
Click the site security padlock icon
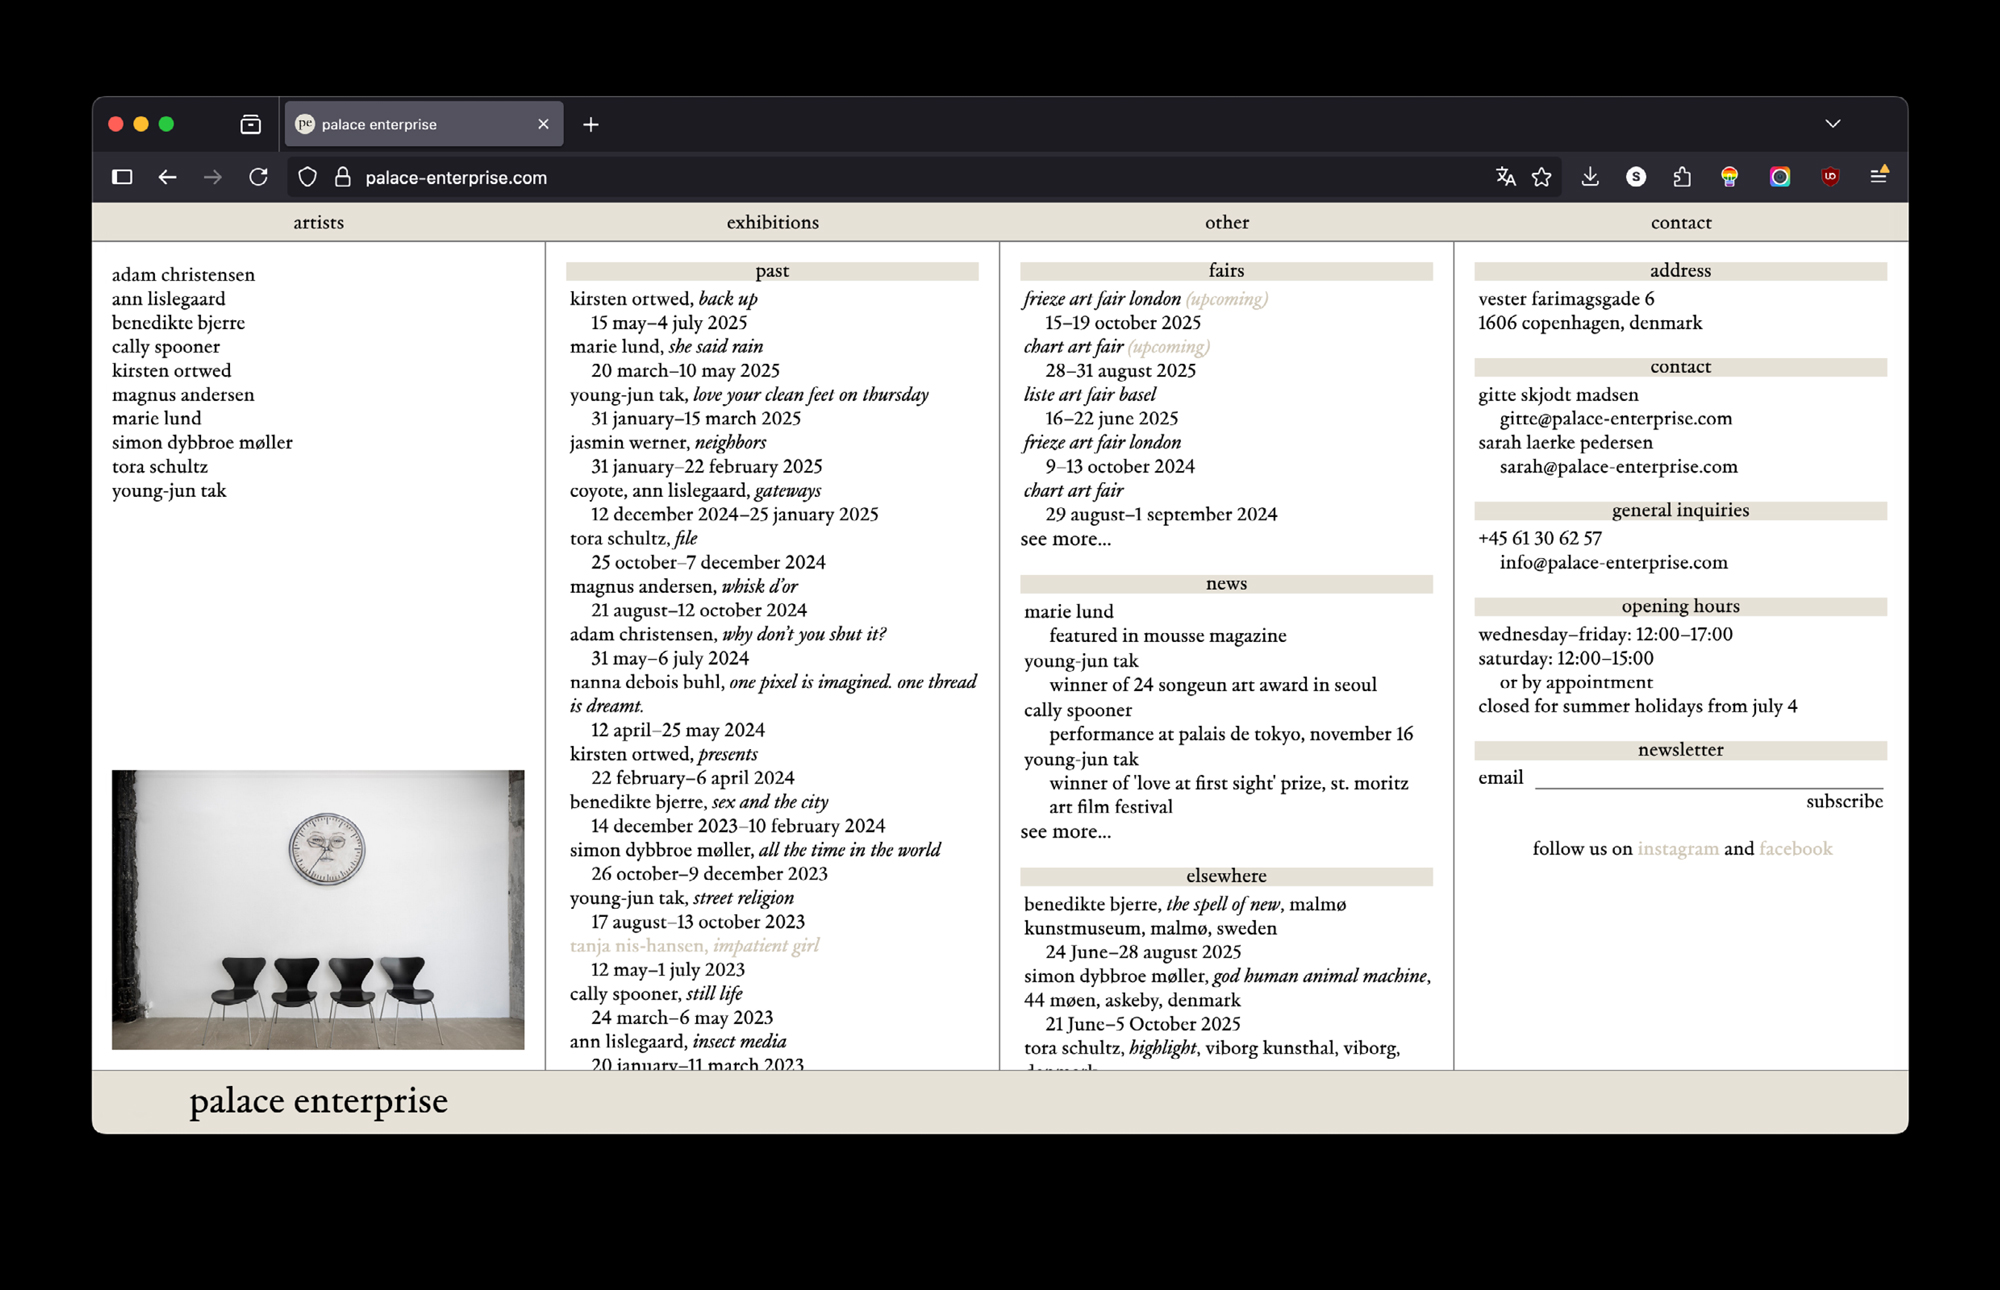(343, 177)
